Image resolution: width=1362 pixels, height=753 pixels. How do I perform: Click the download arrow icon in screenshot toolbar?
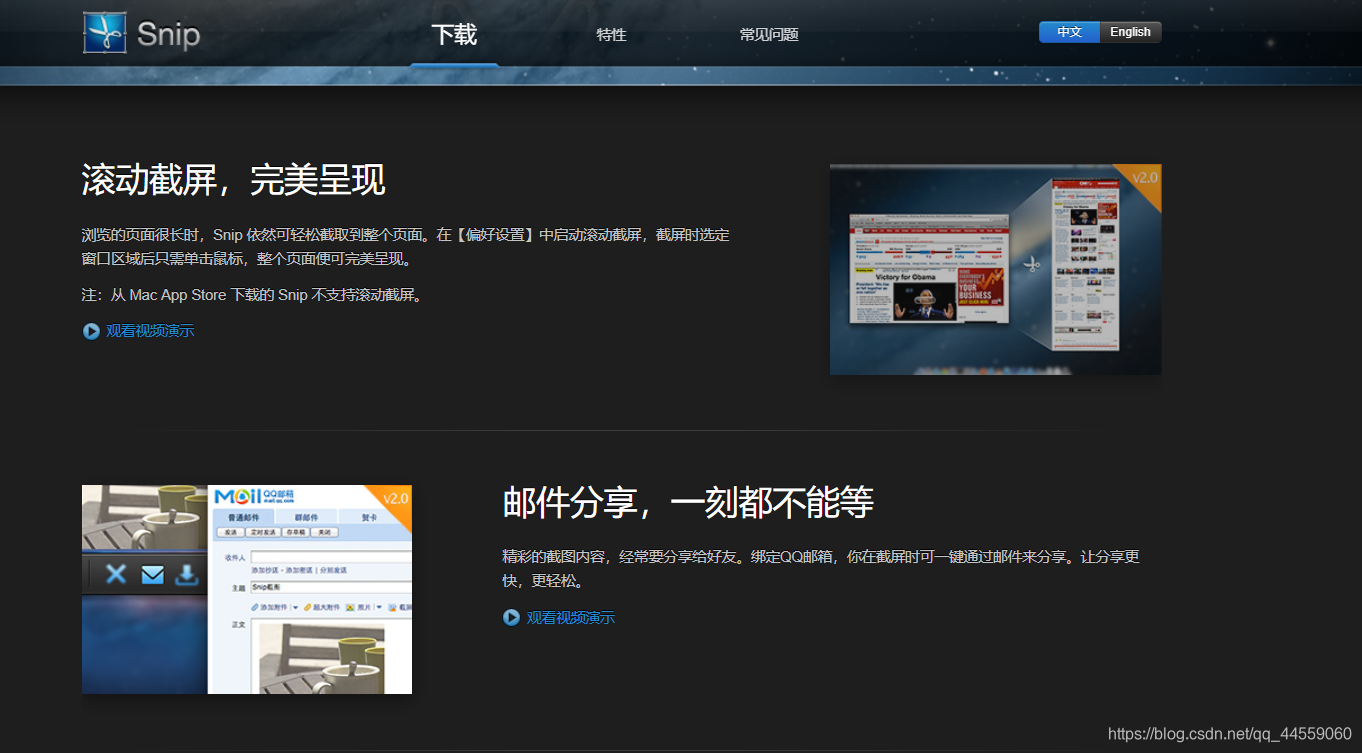point(187,574)
